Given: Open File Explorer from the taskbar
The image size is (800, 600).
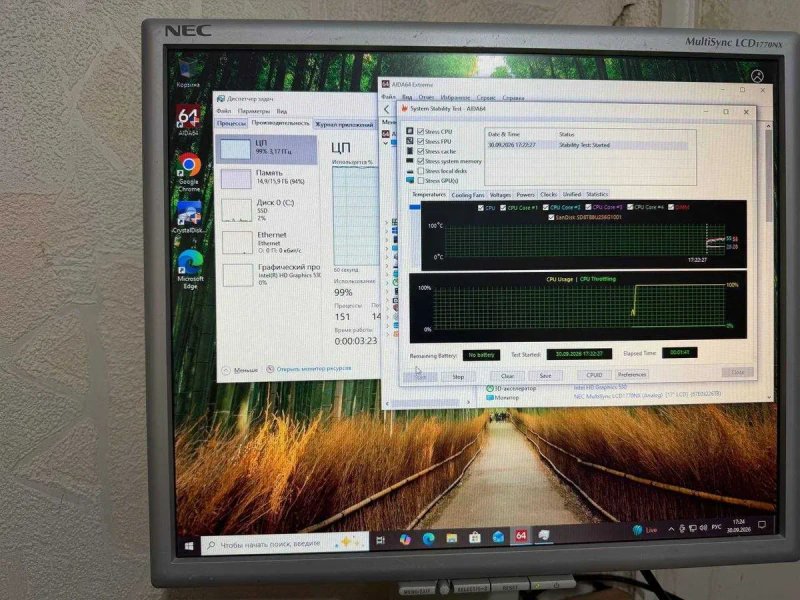Looking at the screenshot, I should [x=452, y=538].
